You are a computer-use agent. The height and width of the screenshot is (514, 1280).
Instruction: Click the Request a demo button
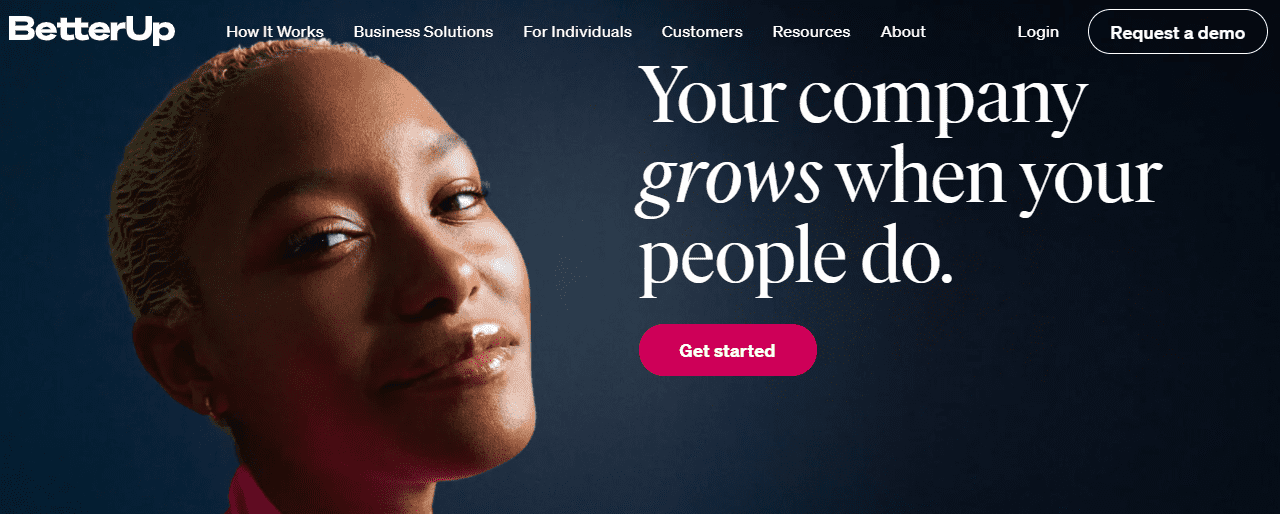coord(1177,32)
